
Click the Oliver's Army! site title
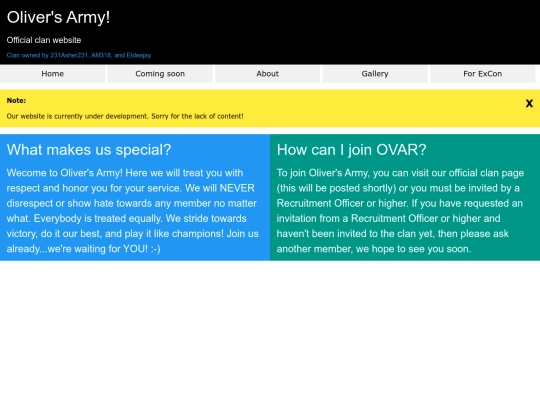[58, 17]
